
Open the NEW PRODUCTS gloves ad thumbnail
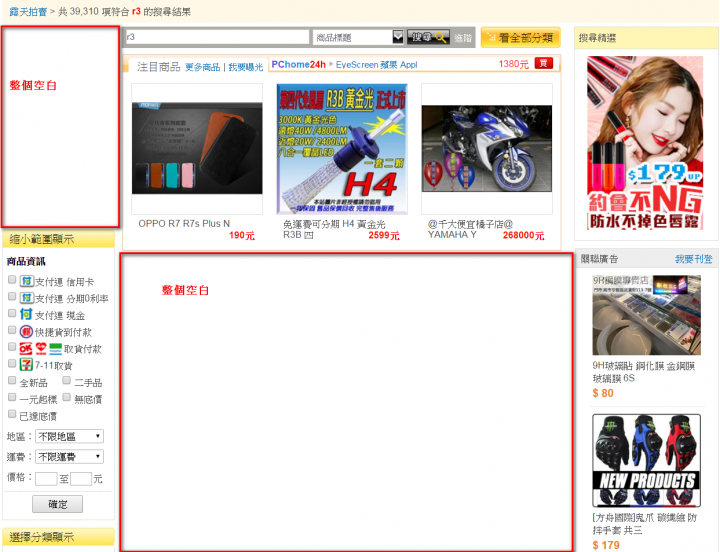point(647,460)
